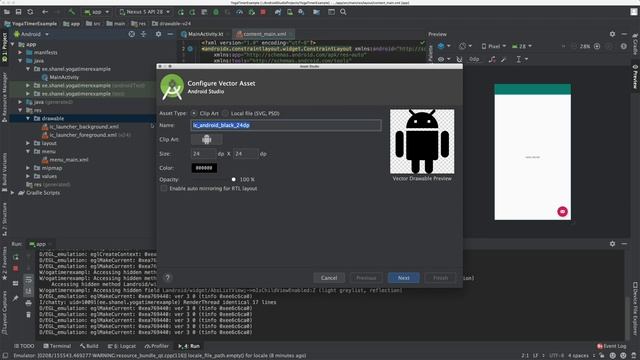The height and width of the screenshot is (360, 640).
Task: Click the pin tab icon in Run panel
Action: [x=16, y=299]
